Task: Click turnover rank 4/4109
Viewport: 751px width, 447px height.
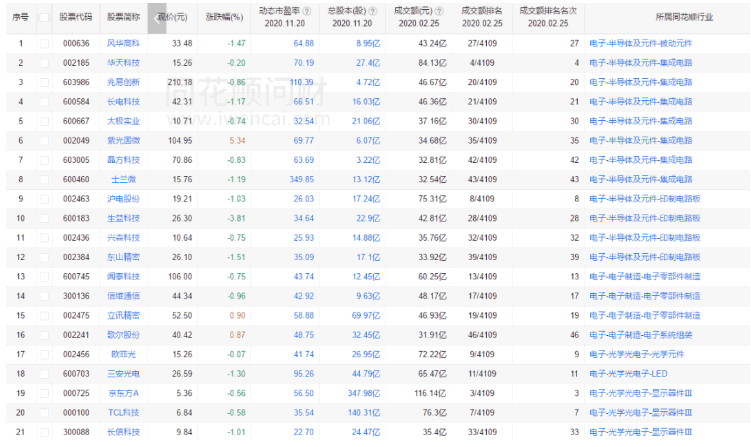Action: pyautogui.click(x=482, y=63)
